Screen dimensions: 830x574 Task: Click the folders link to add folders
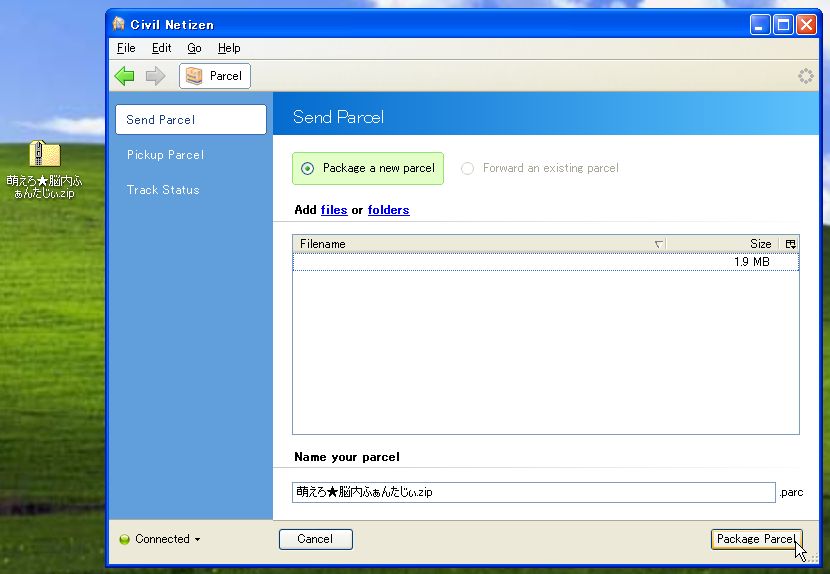coord(389,210)
